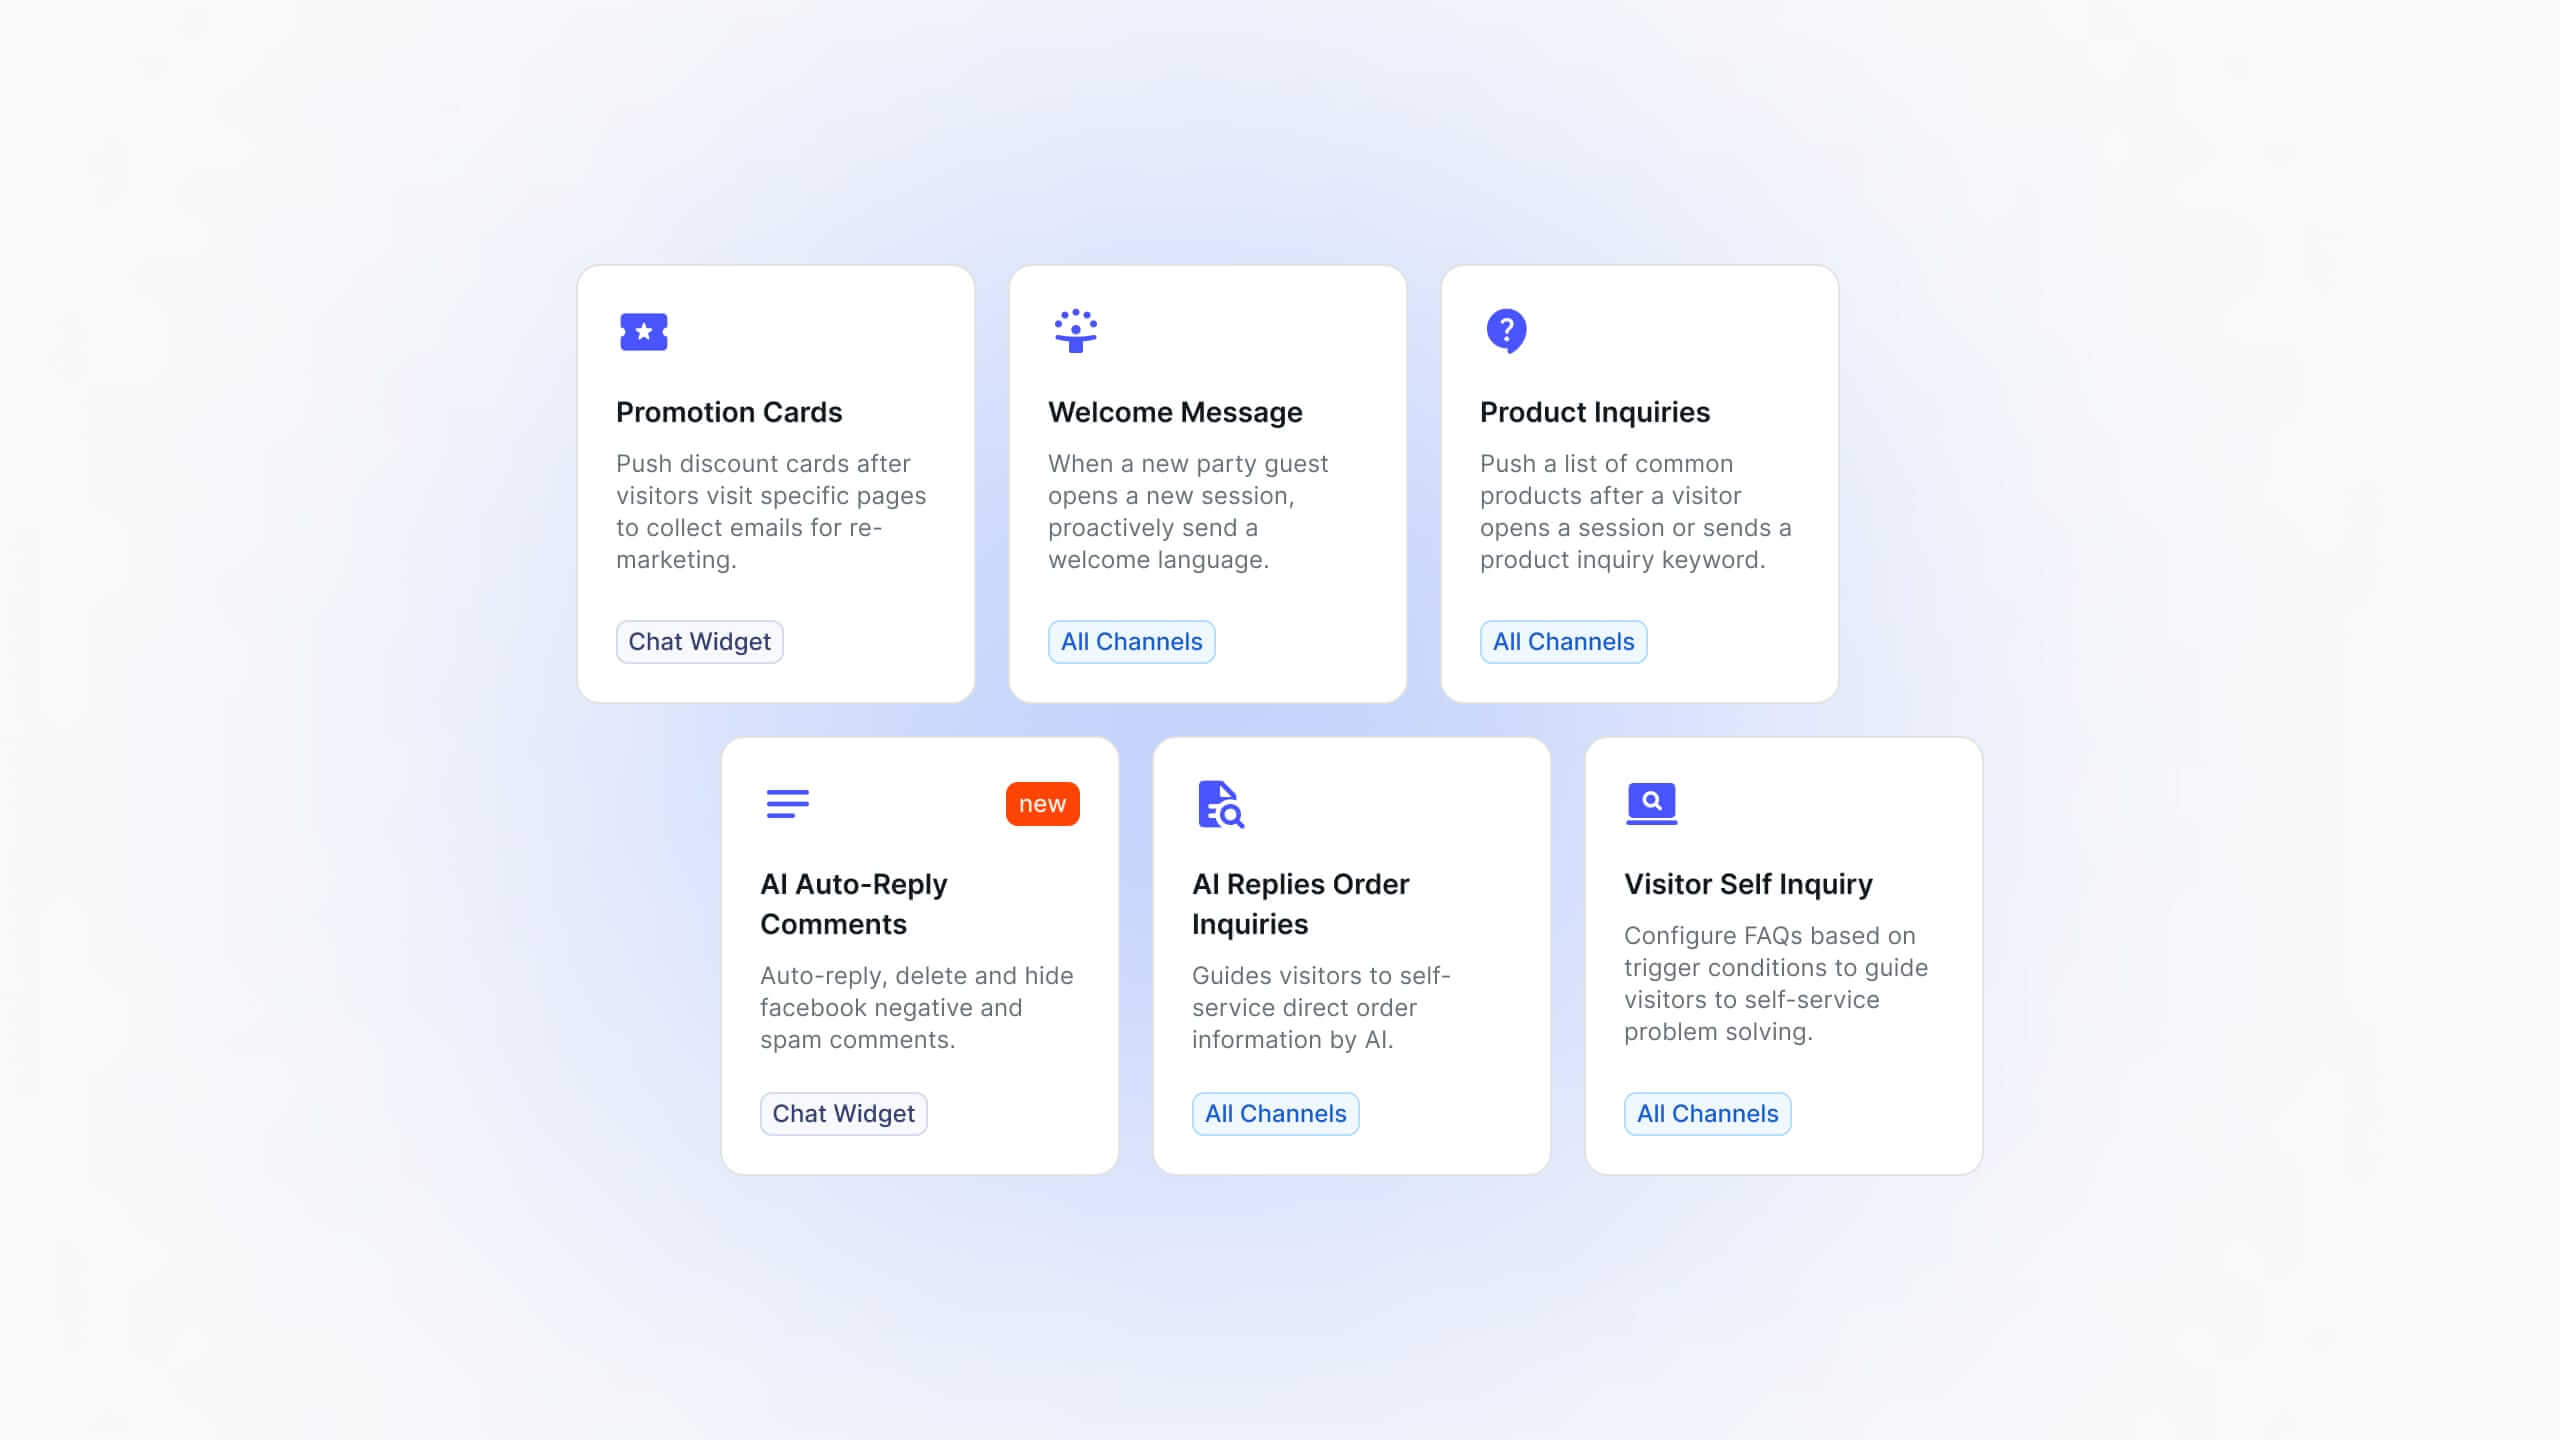Click the orange 'new' badge

(1042, 804)
